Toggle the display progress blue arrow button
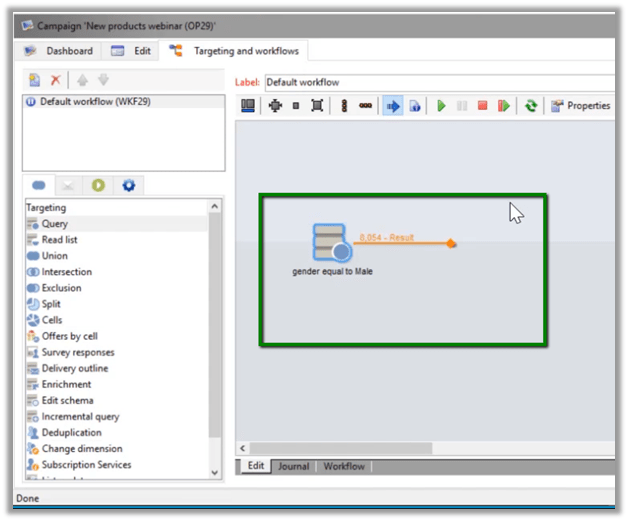628x521 pixels. tap(392, 106)
